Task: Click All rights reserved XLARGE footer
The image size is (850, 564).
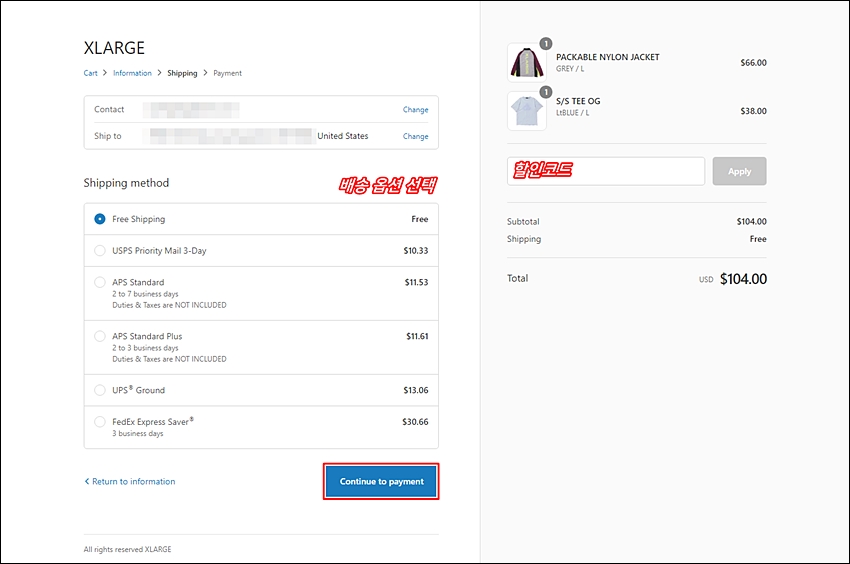Action: click(127, 549)
